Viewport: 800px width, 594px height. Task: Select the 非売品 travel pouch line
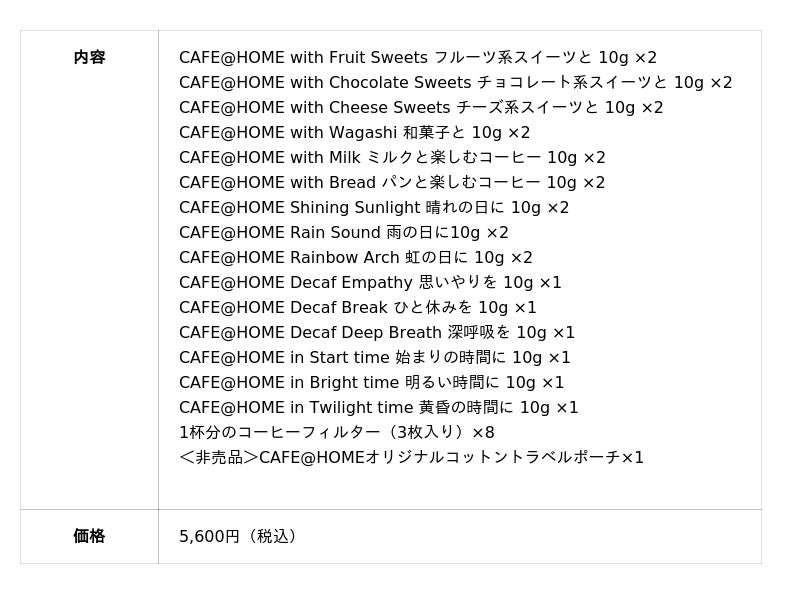point(411,458)
